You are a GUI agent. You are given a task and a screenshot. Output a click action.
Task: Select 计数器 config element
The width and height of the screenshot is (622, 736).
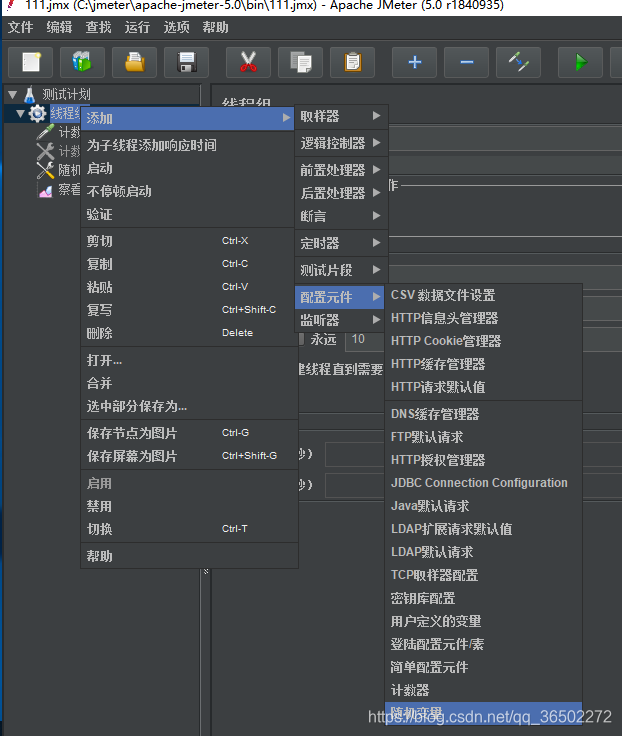tap(484, 690)
